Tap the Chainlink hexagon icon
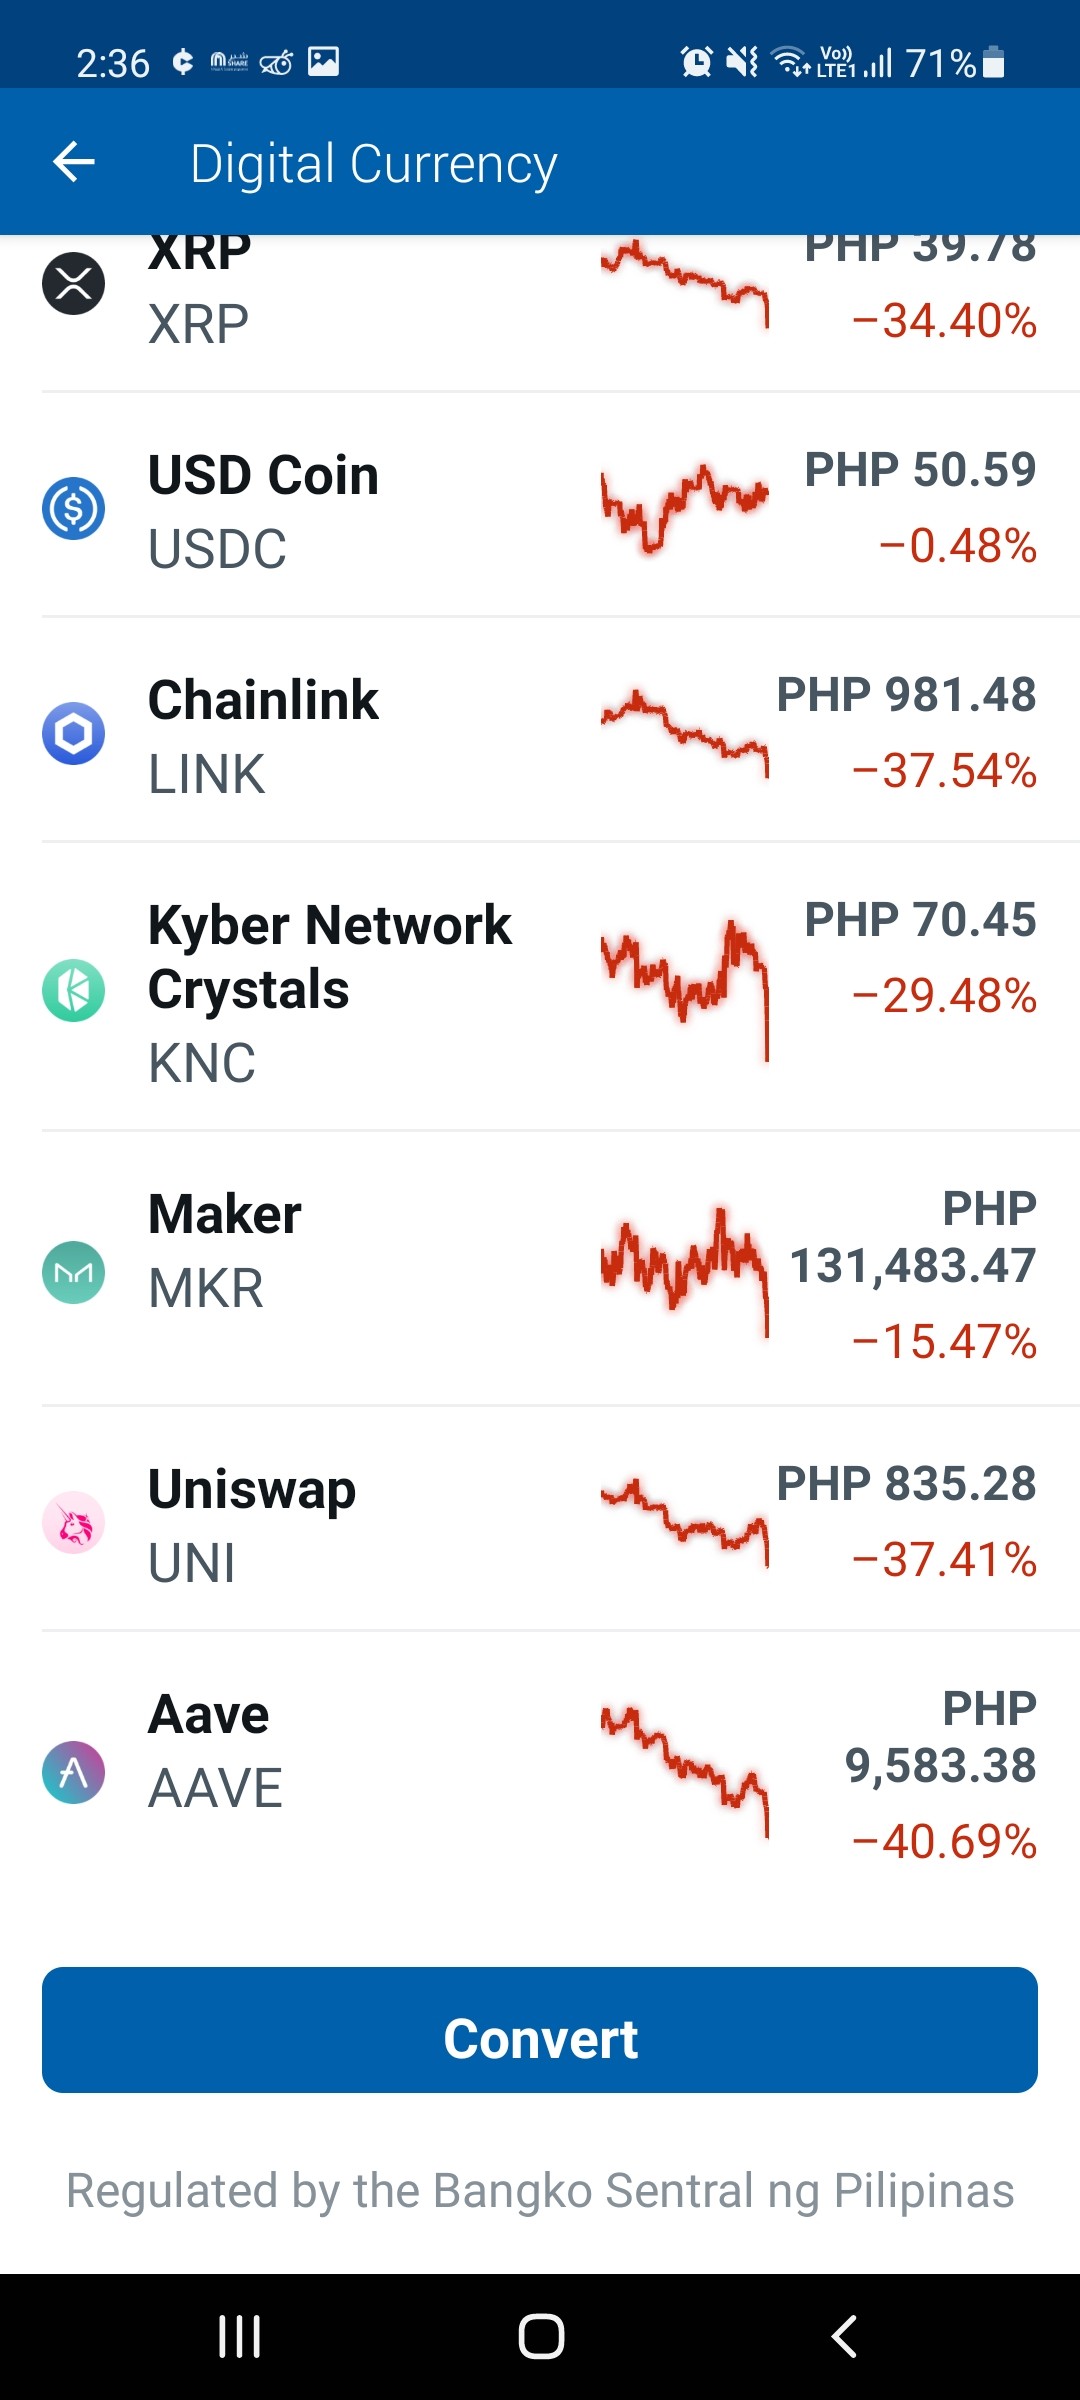 73,733
